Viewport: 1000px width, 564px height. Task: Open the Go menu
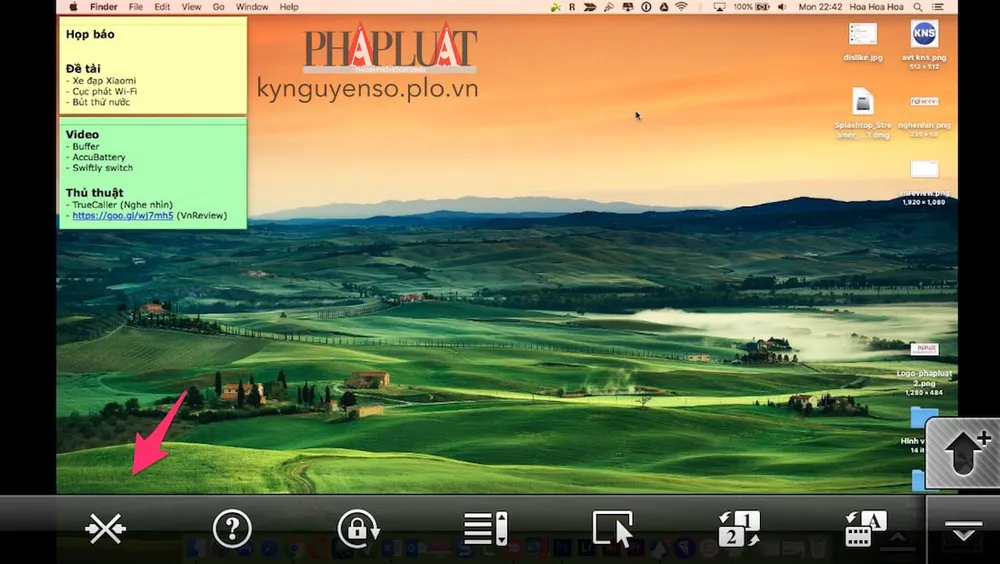[218, 7]
